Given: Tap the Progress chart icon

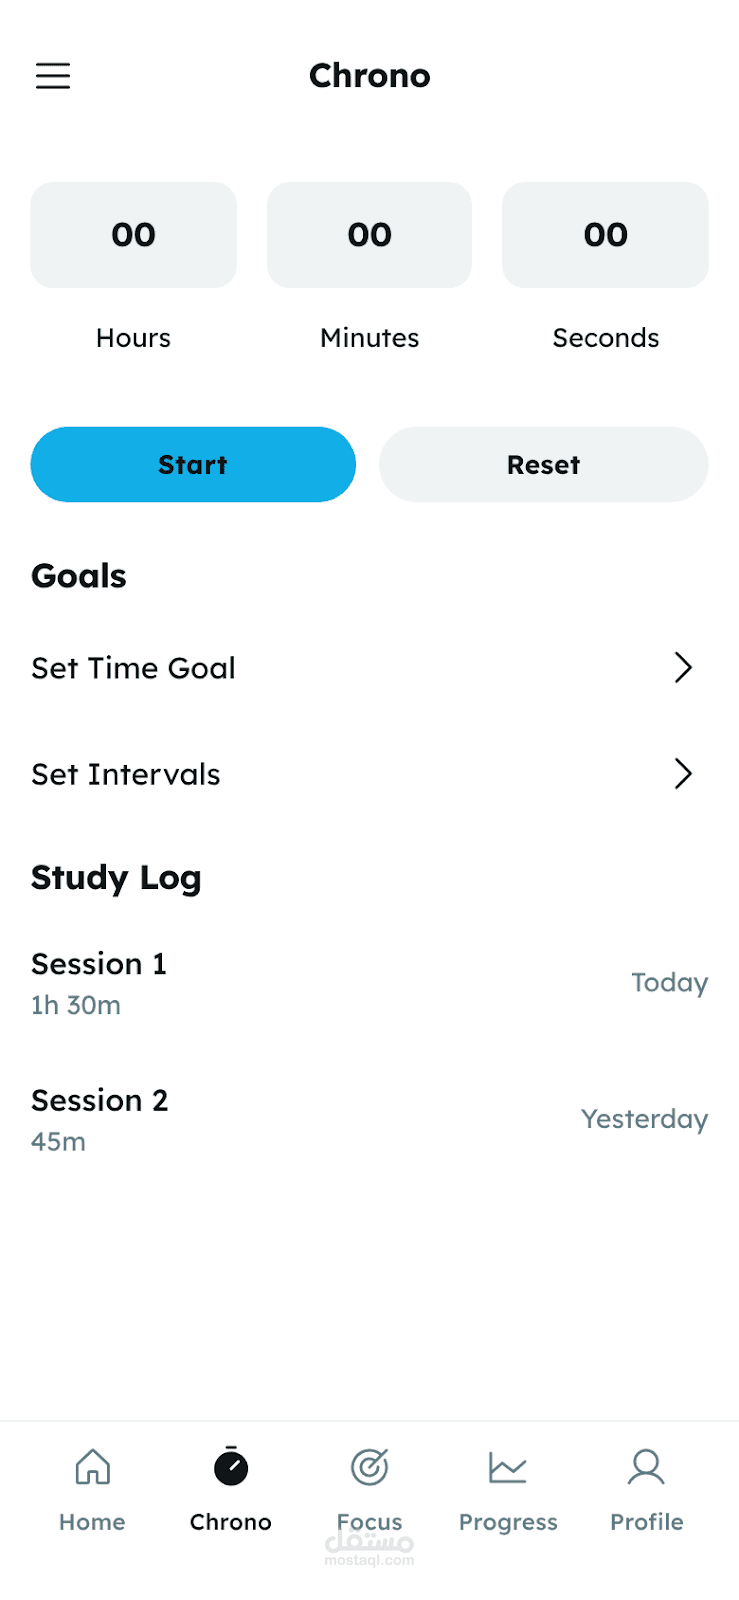Looking at the screenshot, I should click(508, 1467).
